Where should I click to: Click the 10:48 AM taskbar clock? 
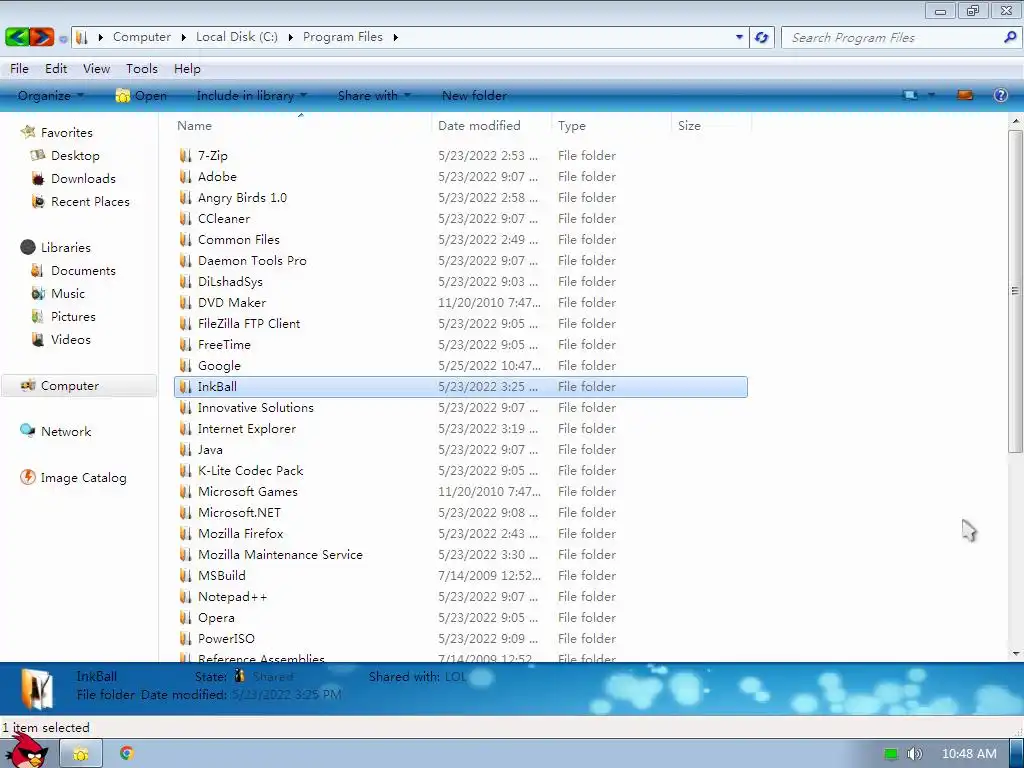coord(969,754)
